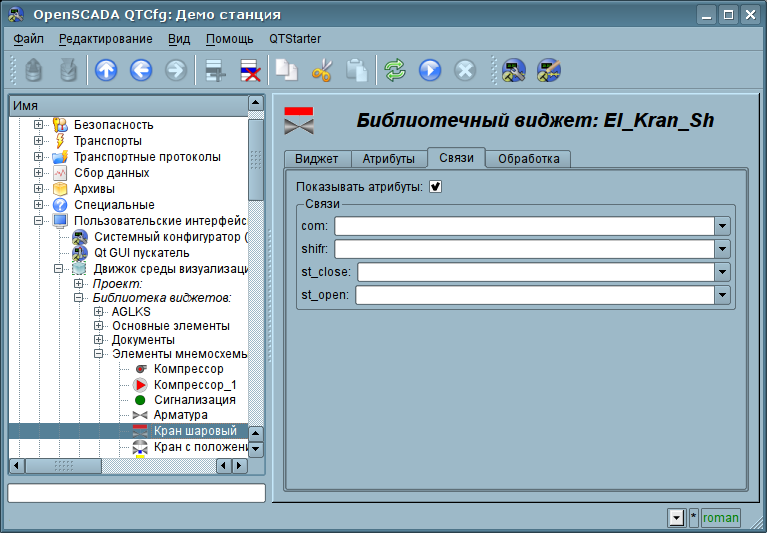This screenshot has width=767, height=533.
Task: Open the 'Редактирование' menu
Action: (105, 39)
